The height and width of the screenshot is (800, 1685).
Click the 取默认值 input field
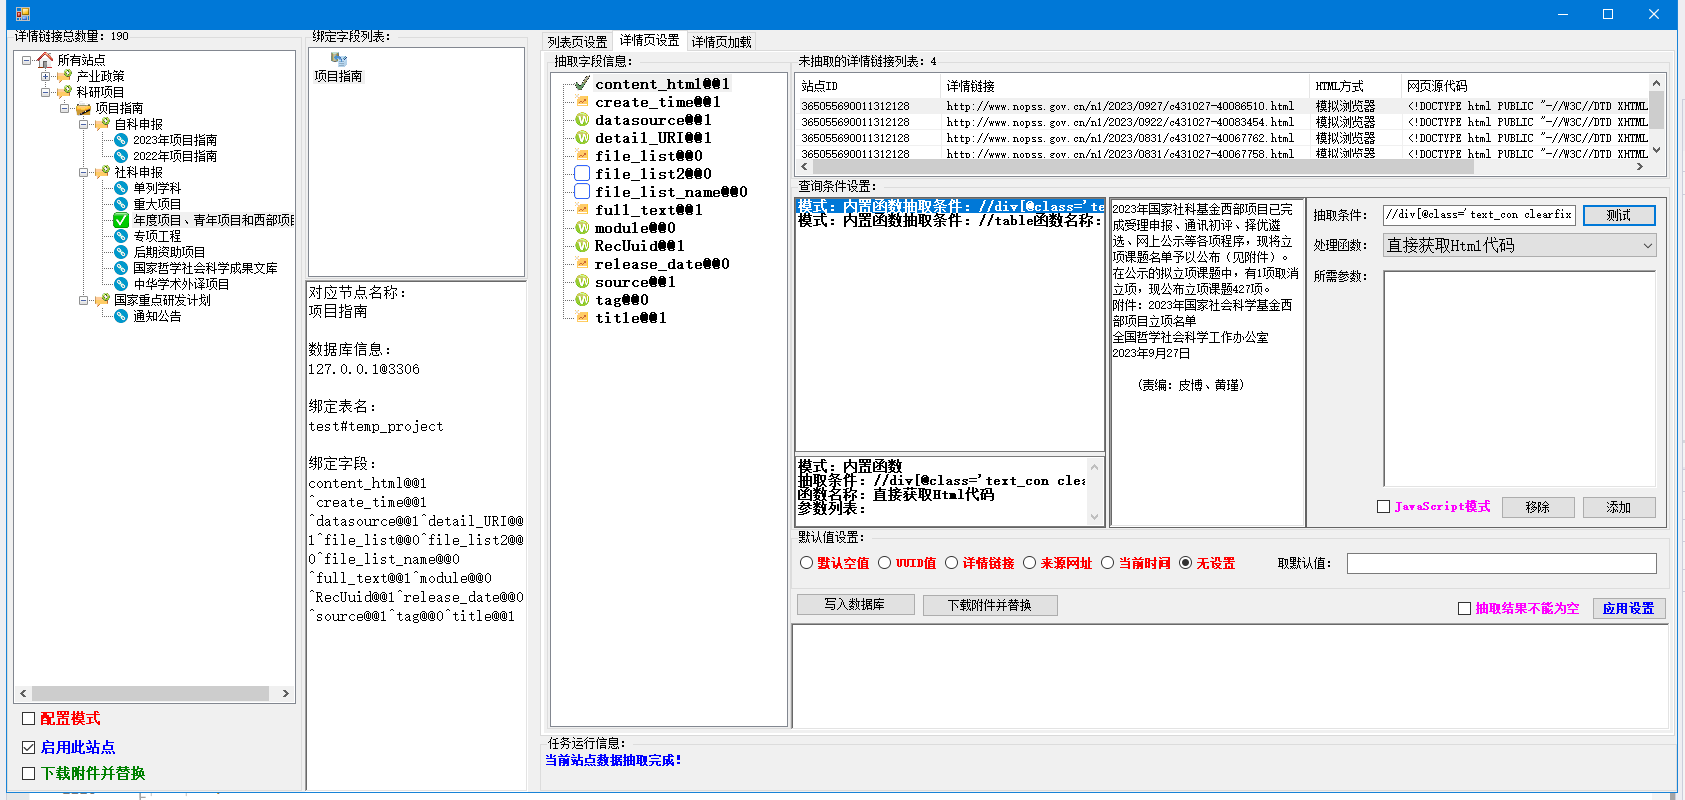click(x=1501, y=563)
